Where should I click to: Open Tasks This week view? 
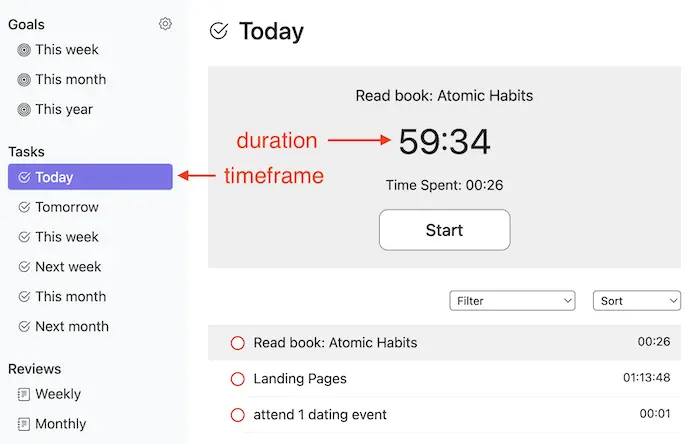[67, 237]
